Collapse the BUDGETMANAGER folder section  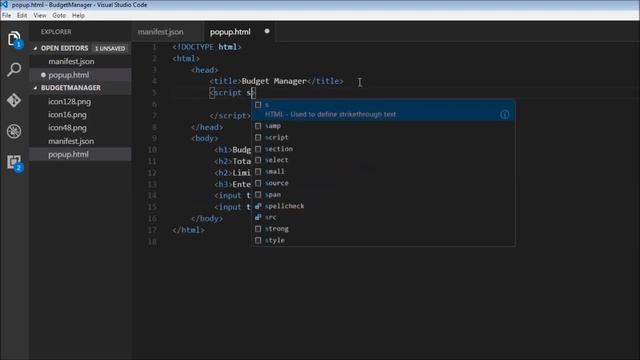(36, 88)
